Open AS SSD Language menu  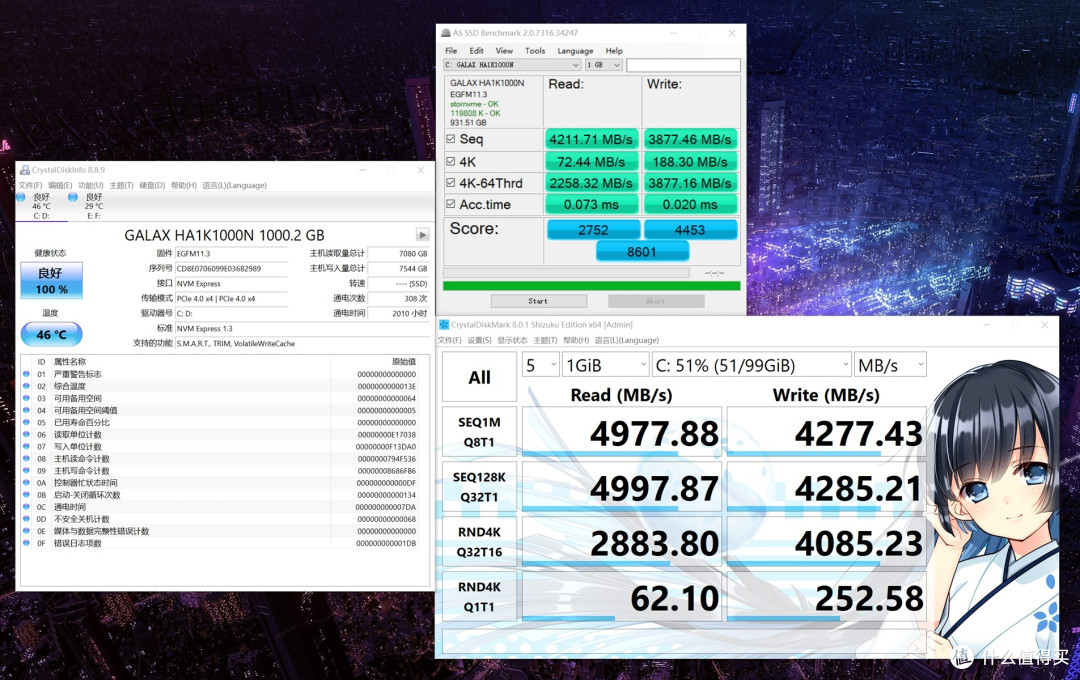pyautogui.click(x=575, y=50)
